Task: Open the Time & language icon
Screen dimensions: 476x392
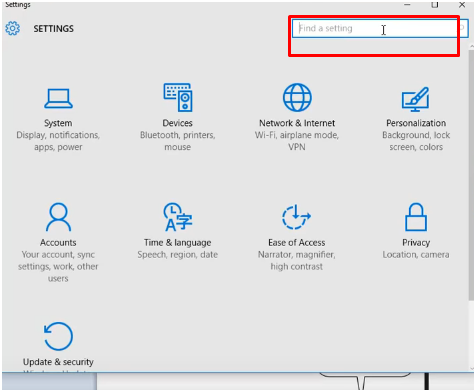Action: click(x=178, y=217)
